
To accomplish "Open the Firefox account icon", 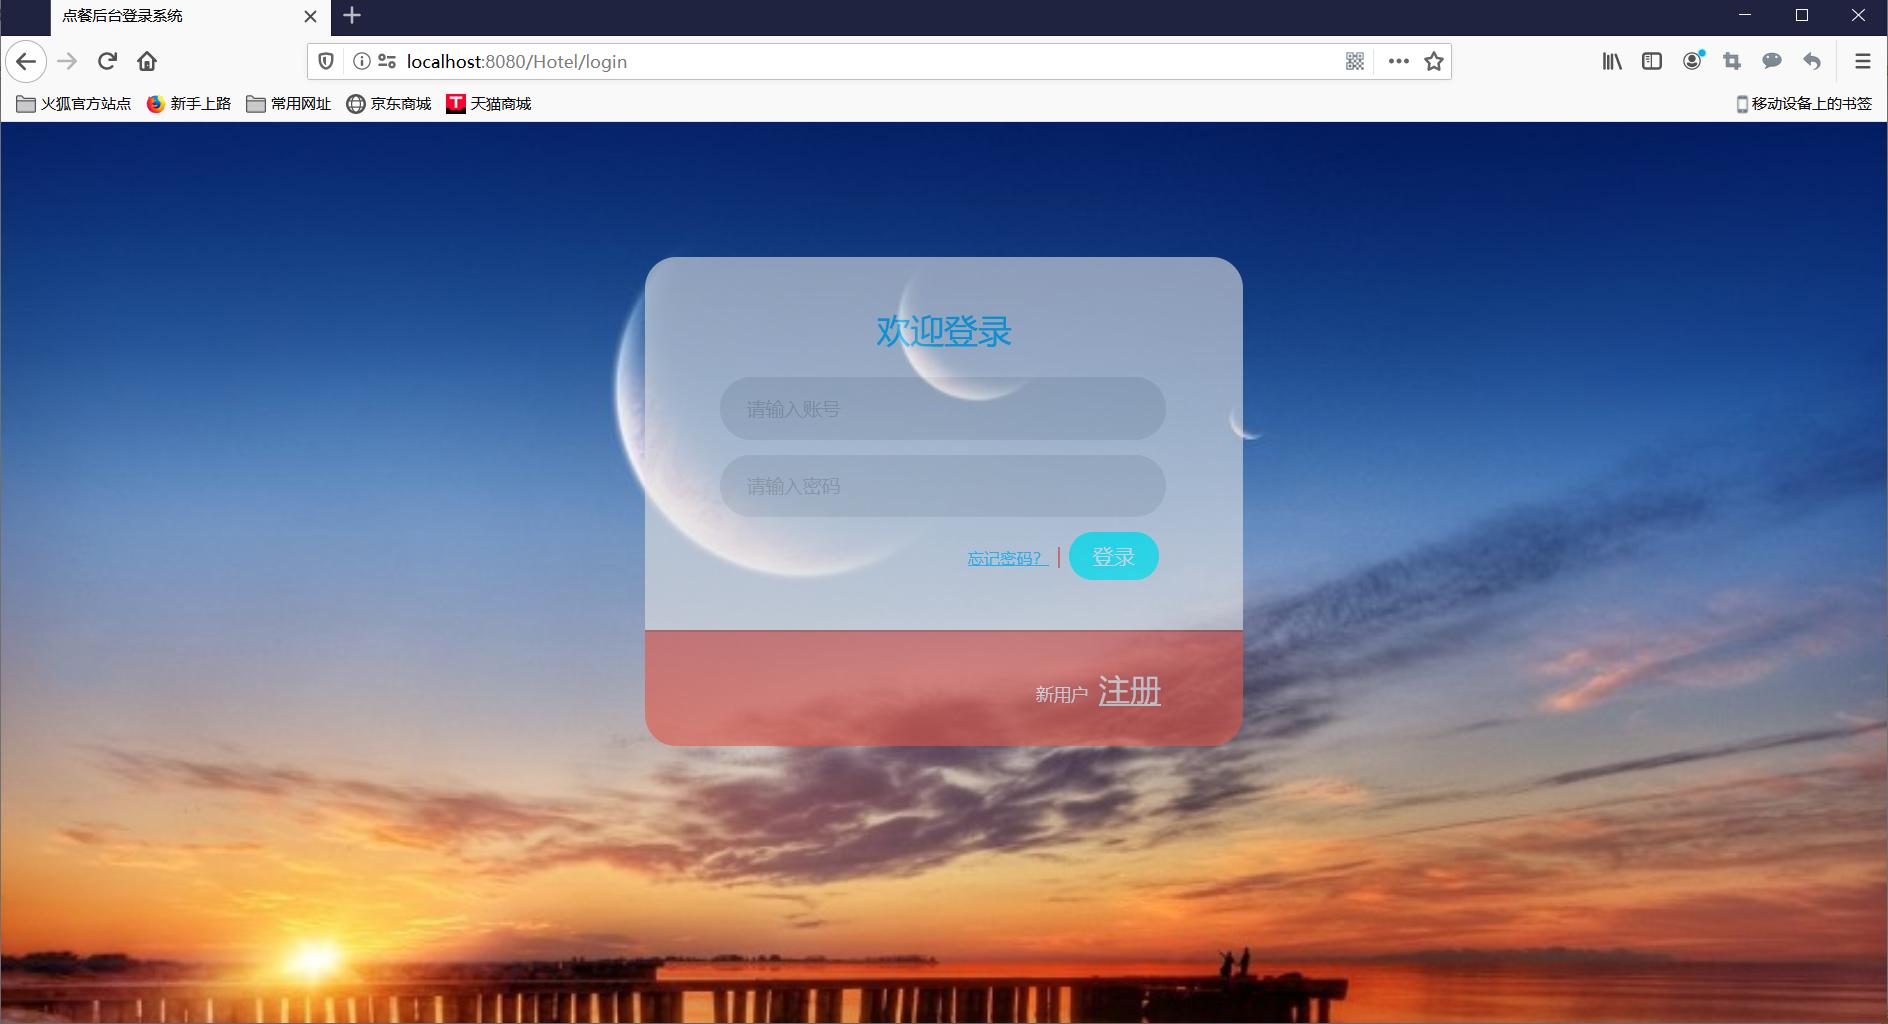I will (x=1692, y=61).
